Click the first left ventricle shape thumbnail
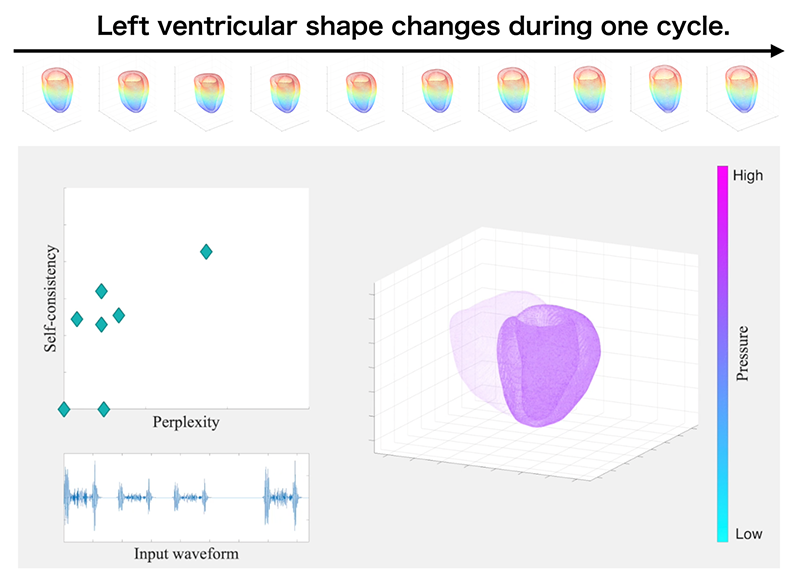The image size is (800, 578). coord(57,90)
